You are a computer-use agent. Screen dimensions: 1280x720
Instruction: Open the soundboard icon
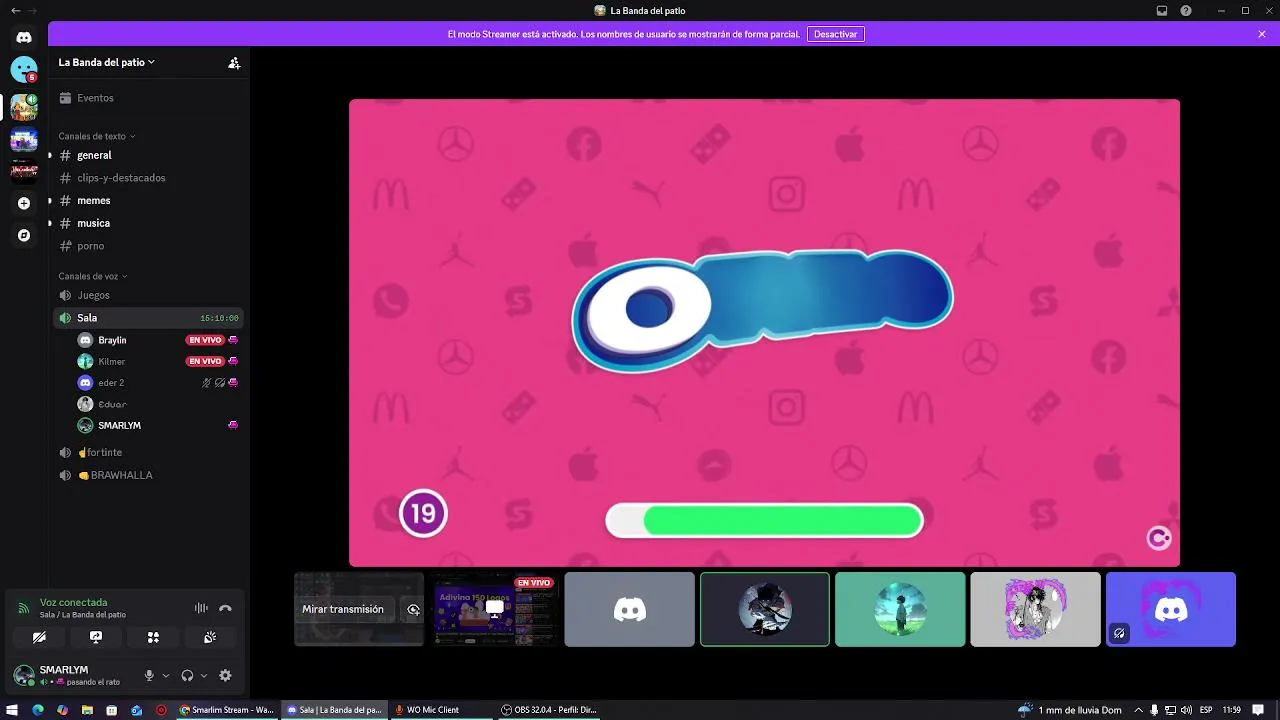pyautogui.click(x=210, y=637)
